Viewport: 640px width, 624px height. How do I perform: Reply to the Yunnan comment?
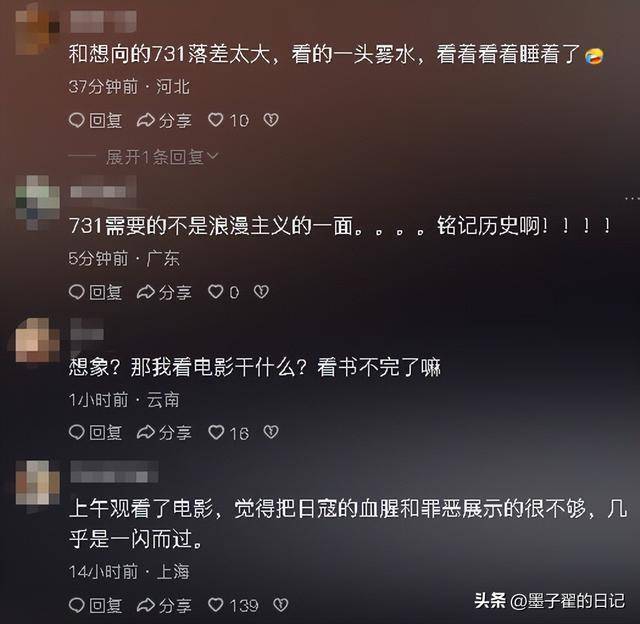click(x=96, y=433)
